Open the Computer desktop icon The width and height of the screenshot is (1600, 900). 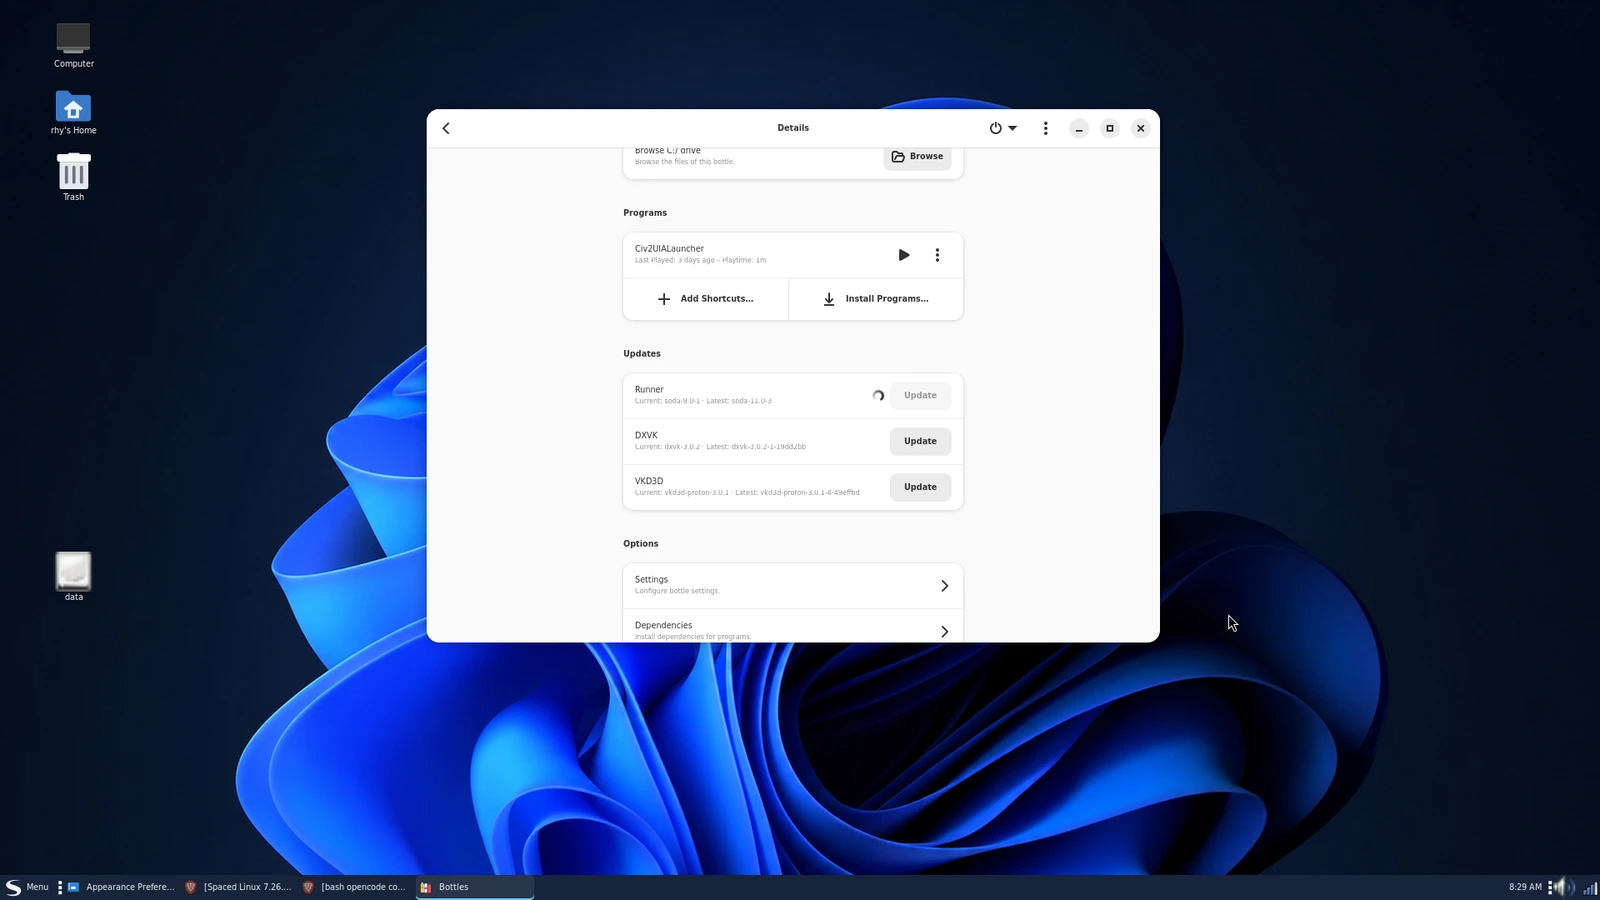[x=73, y=45]
